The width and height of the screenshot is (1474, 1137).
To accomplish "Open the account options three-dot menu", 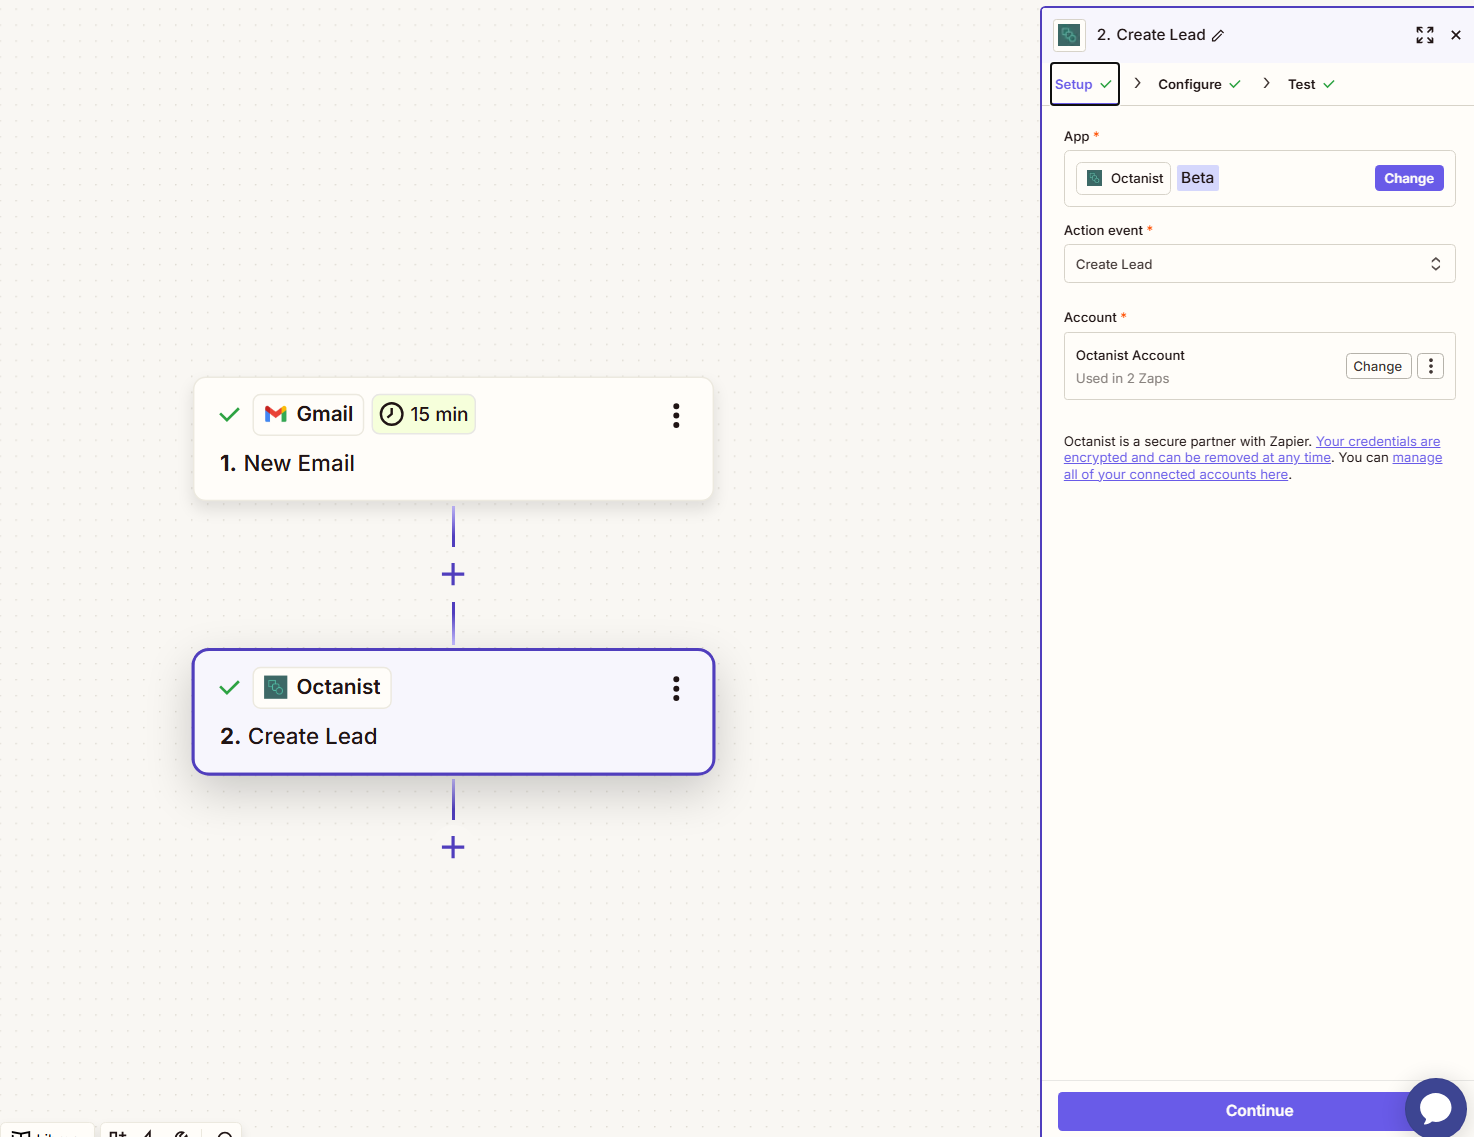I will point(1430,365).
